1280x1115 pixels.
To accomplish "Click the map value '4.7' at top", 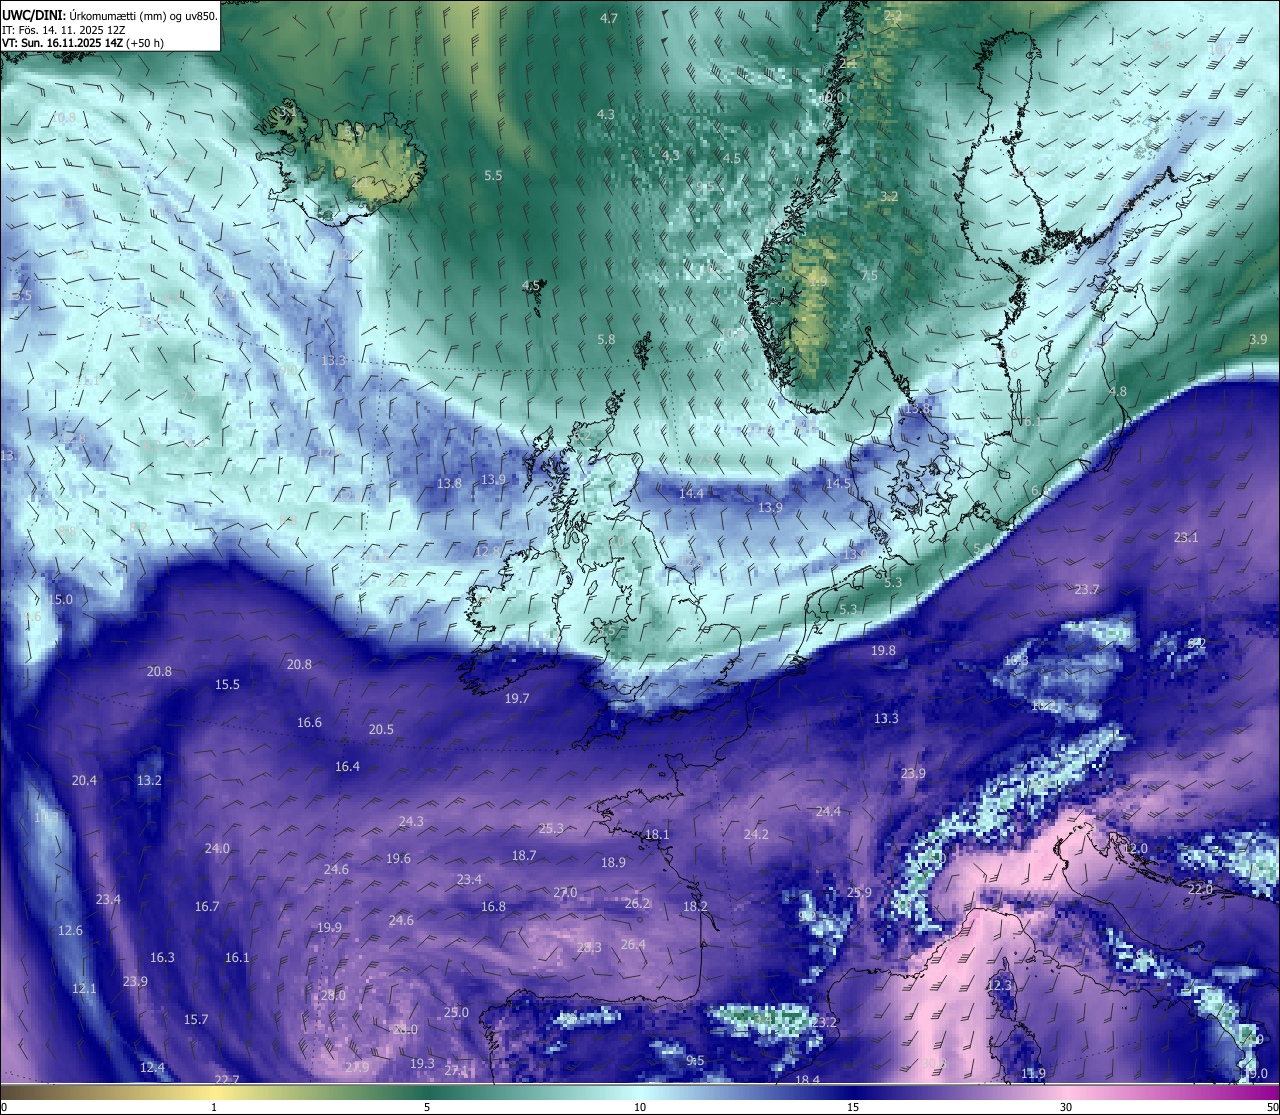I will 609,19.
